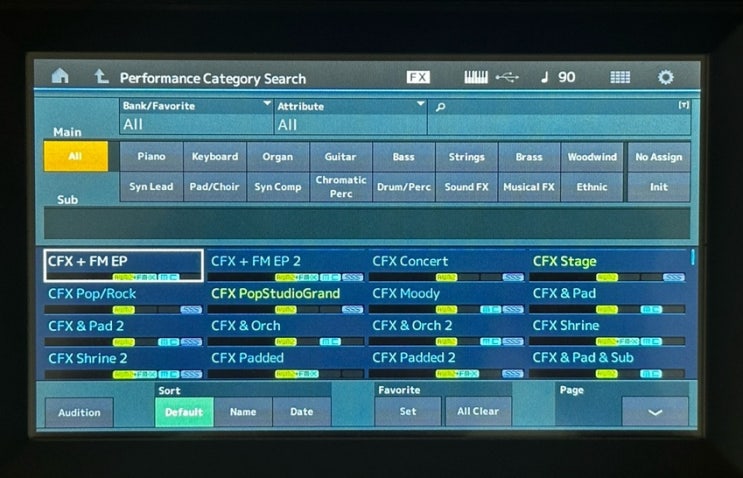
Task: Open the Attribute dropdown
Action: point(350,117)
